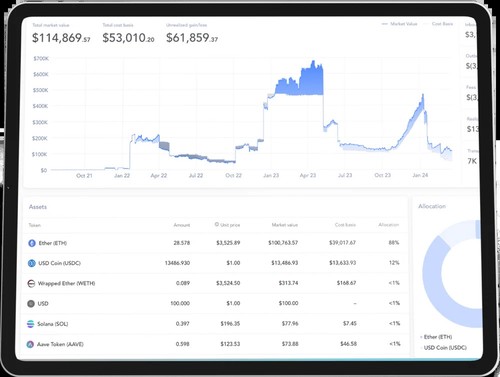This screenshot has height=377, width=500.
Task: Click Ether cost basis $39,017.67
Action: tap(342, 243)
